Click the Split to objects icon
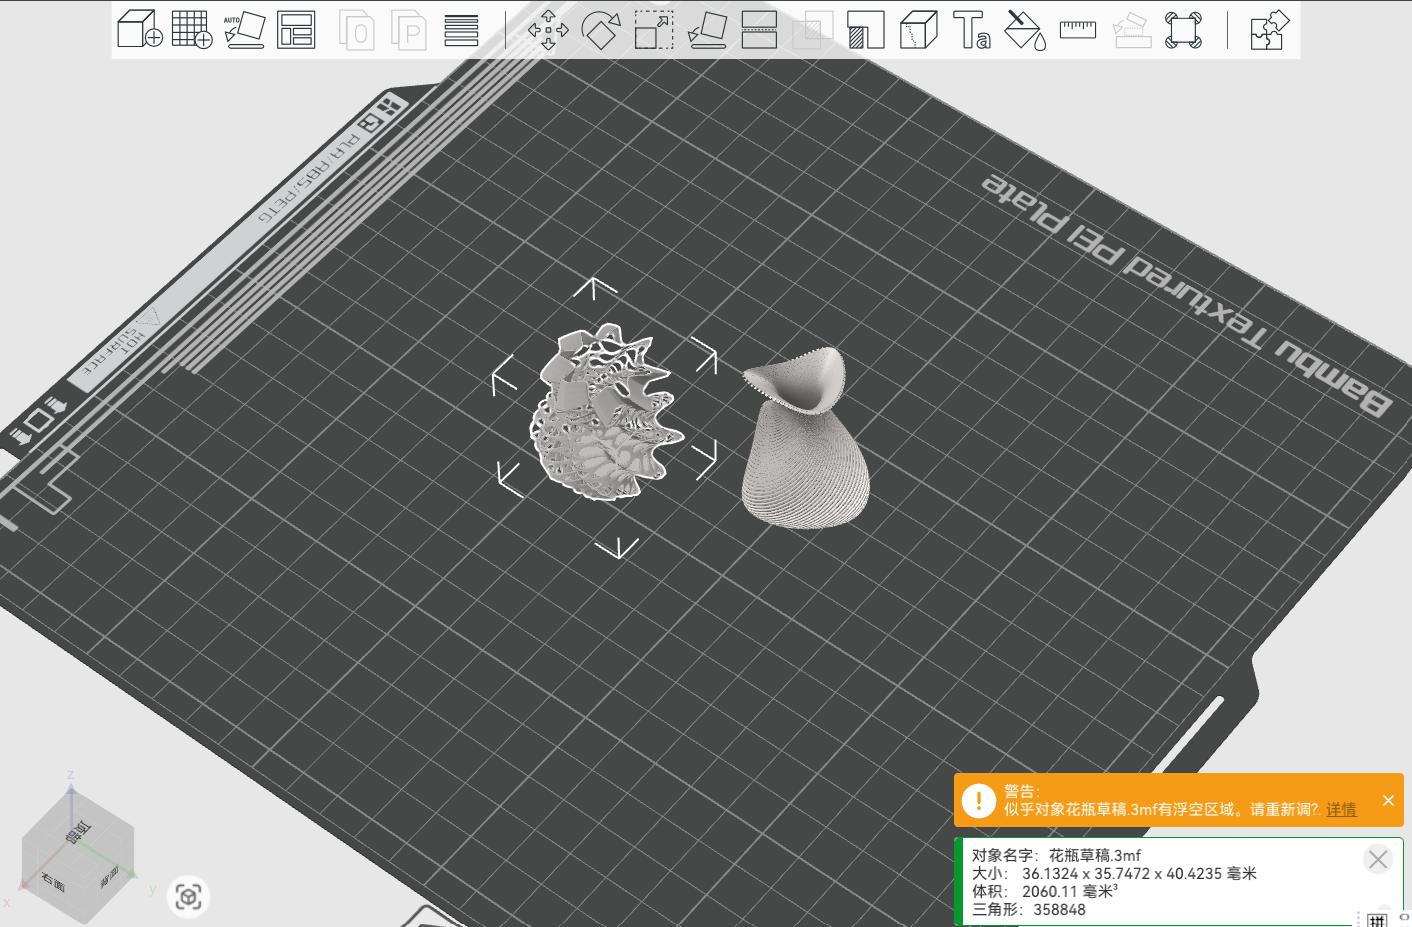 tap(357, 29)
